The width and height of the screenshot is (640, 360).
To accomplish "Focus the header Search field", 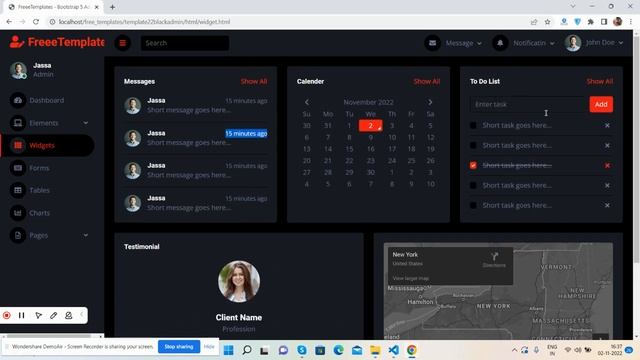I will pos(184,43).
